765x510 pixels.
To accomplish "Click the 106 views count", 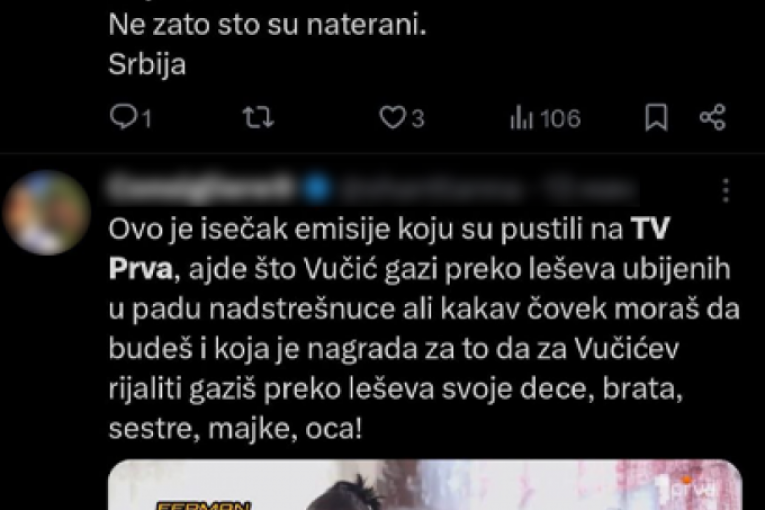I will pyautogui.click(x=560, y=119).
